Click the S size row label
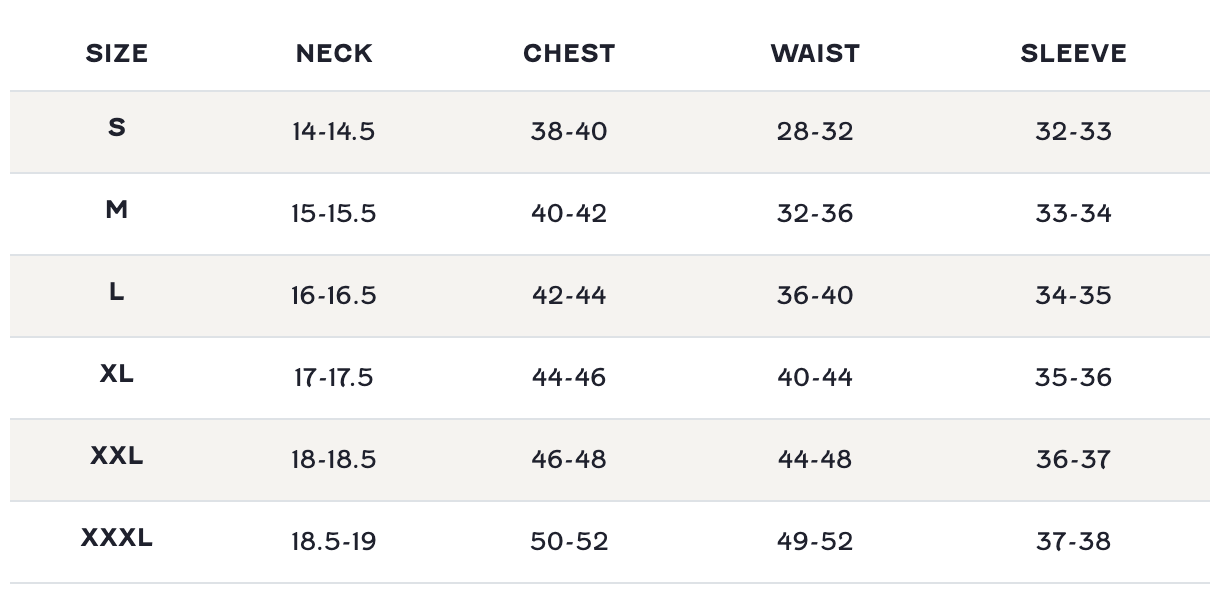The height and width of the screenshot is (596, 1222). [117, 128]
